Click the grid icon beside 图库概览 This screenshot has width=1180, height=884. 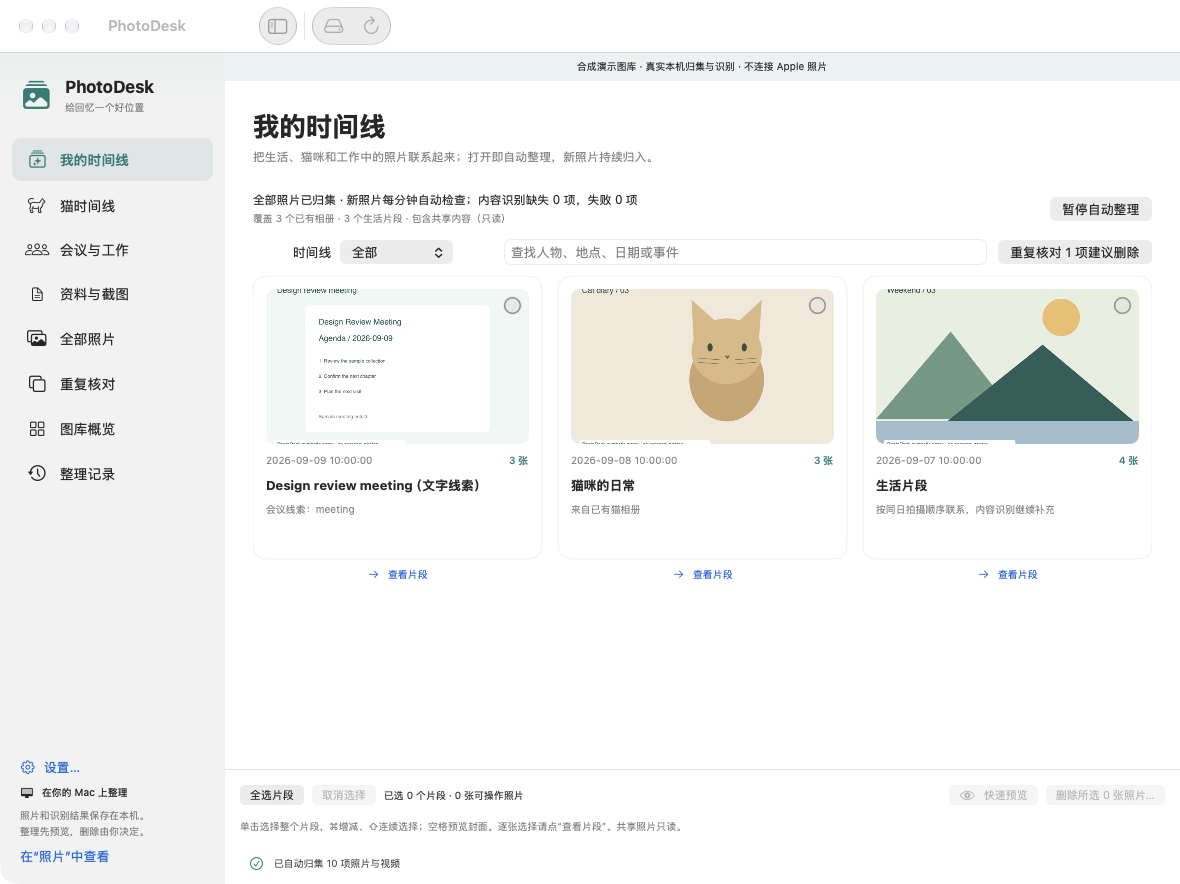pyautogui.click(x=37, y=429)
